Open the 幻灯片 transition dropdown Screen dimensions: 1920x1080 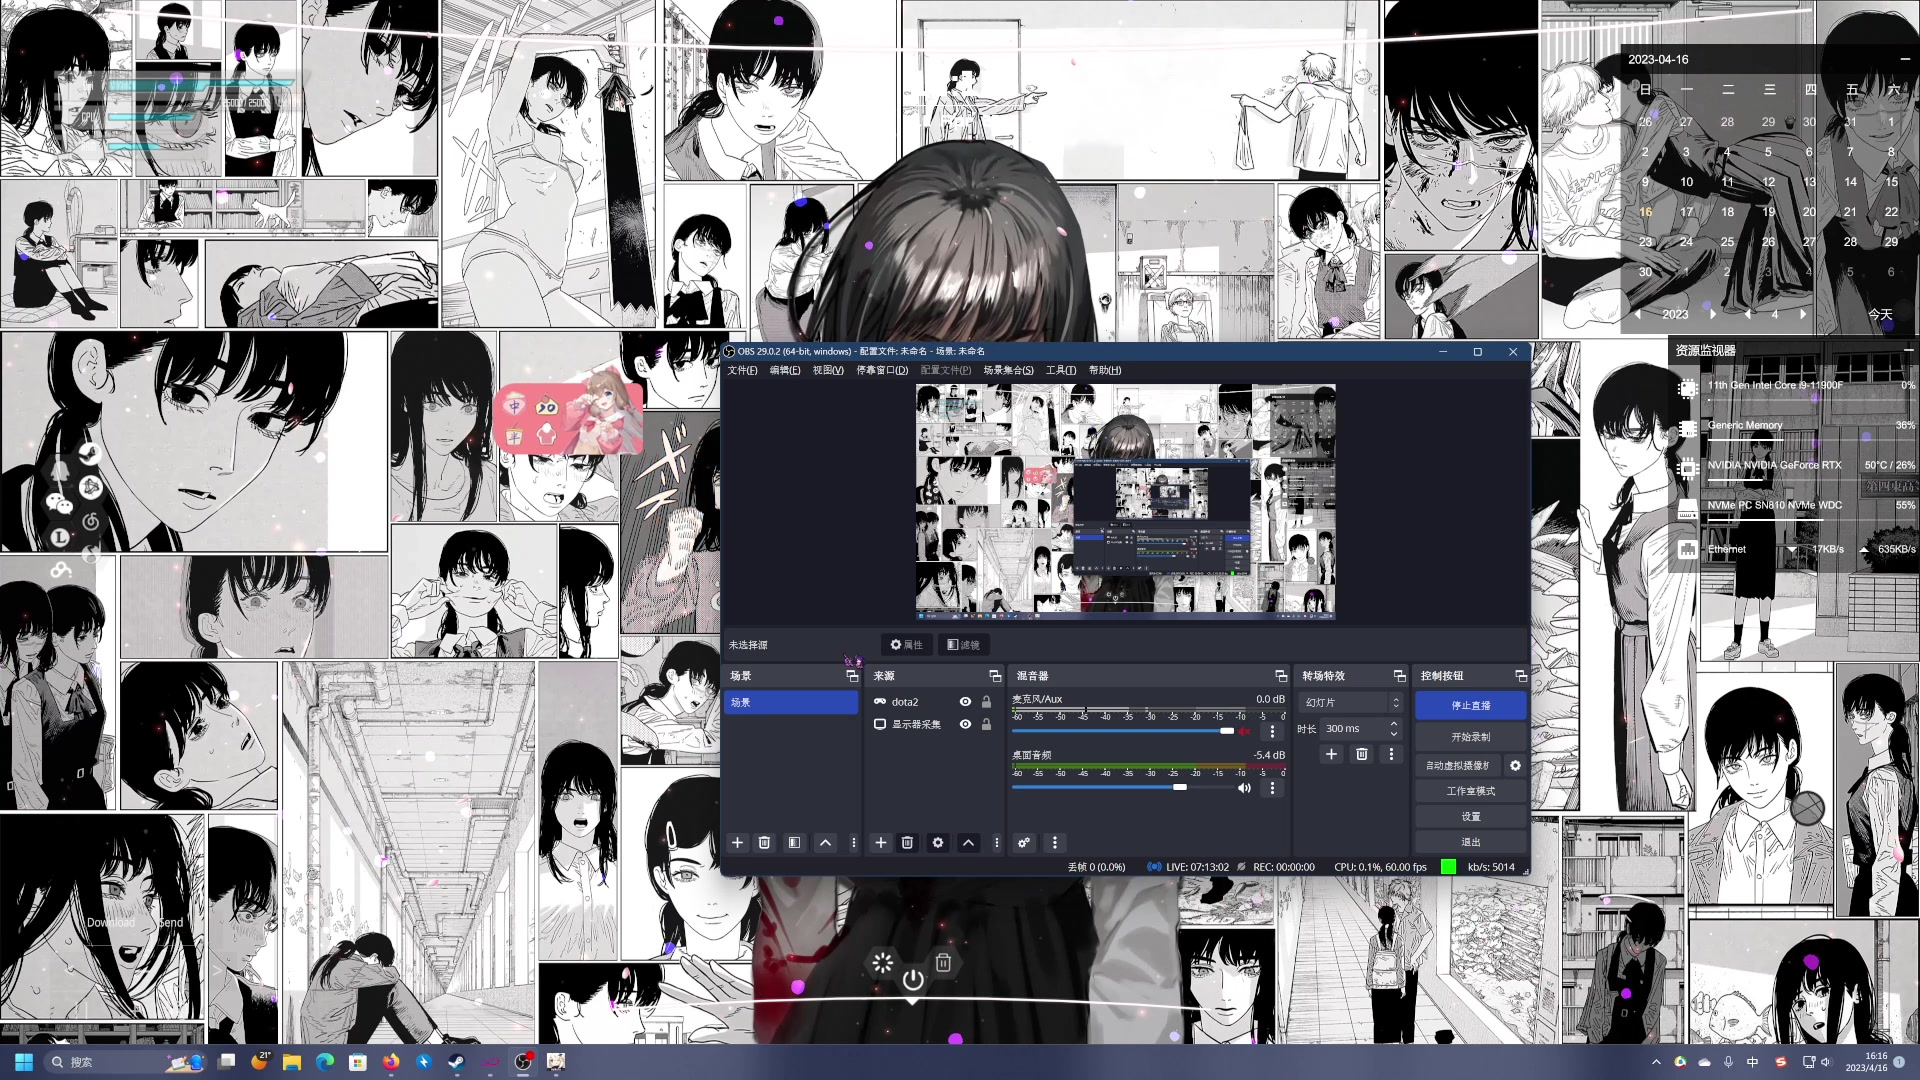(1351, 703)
